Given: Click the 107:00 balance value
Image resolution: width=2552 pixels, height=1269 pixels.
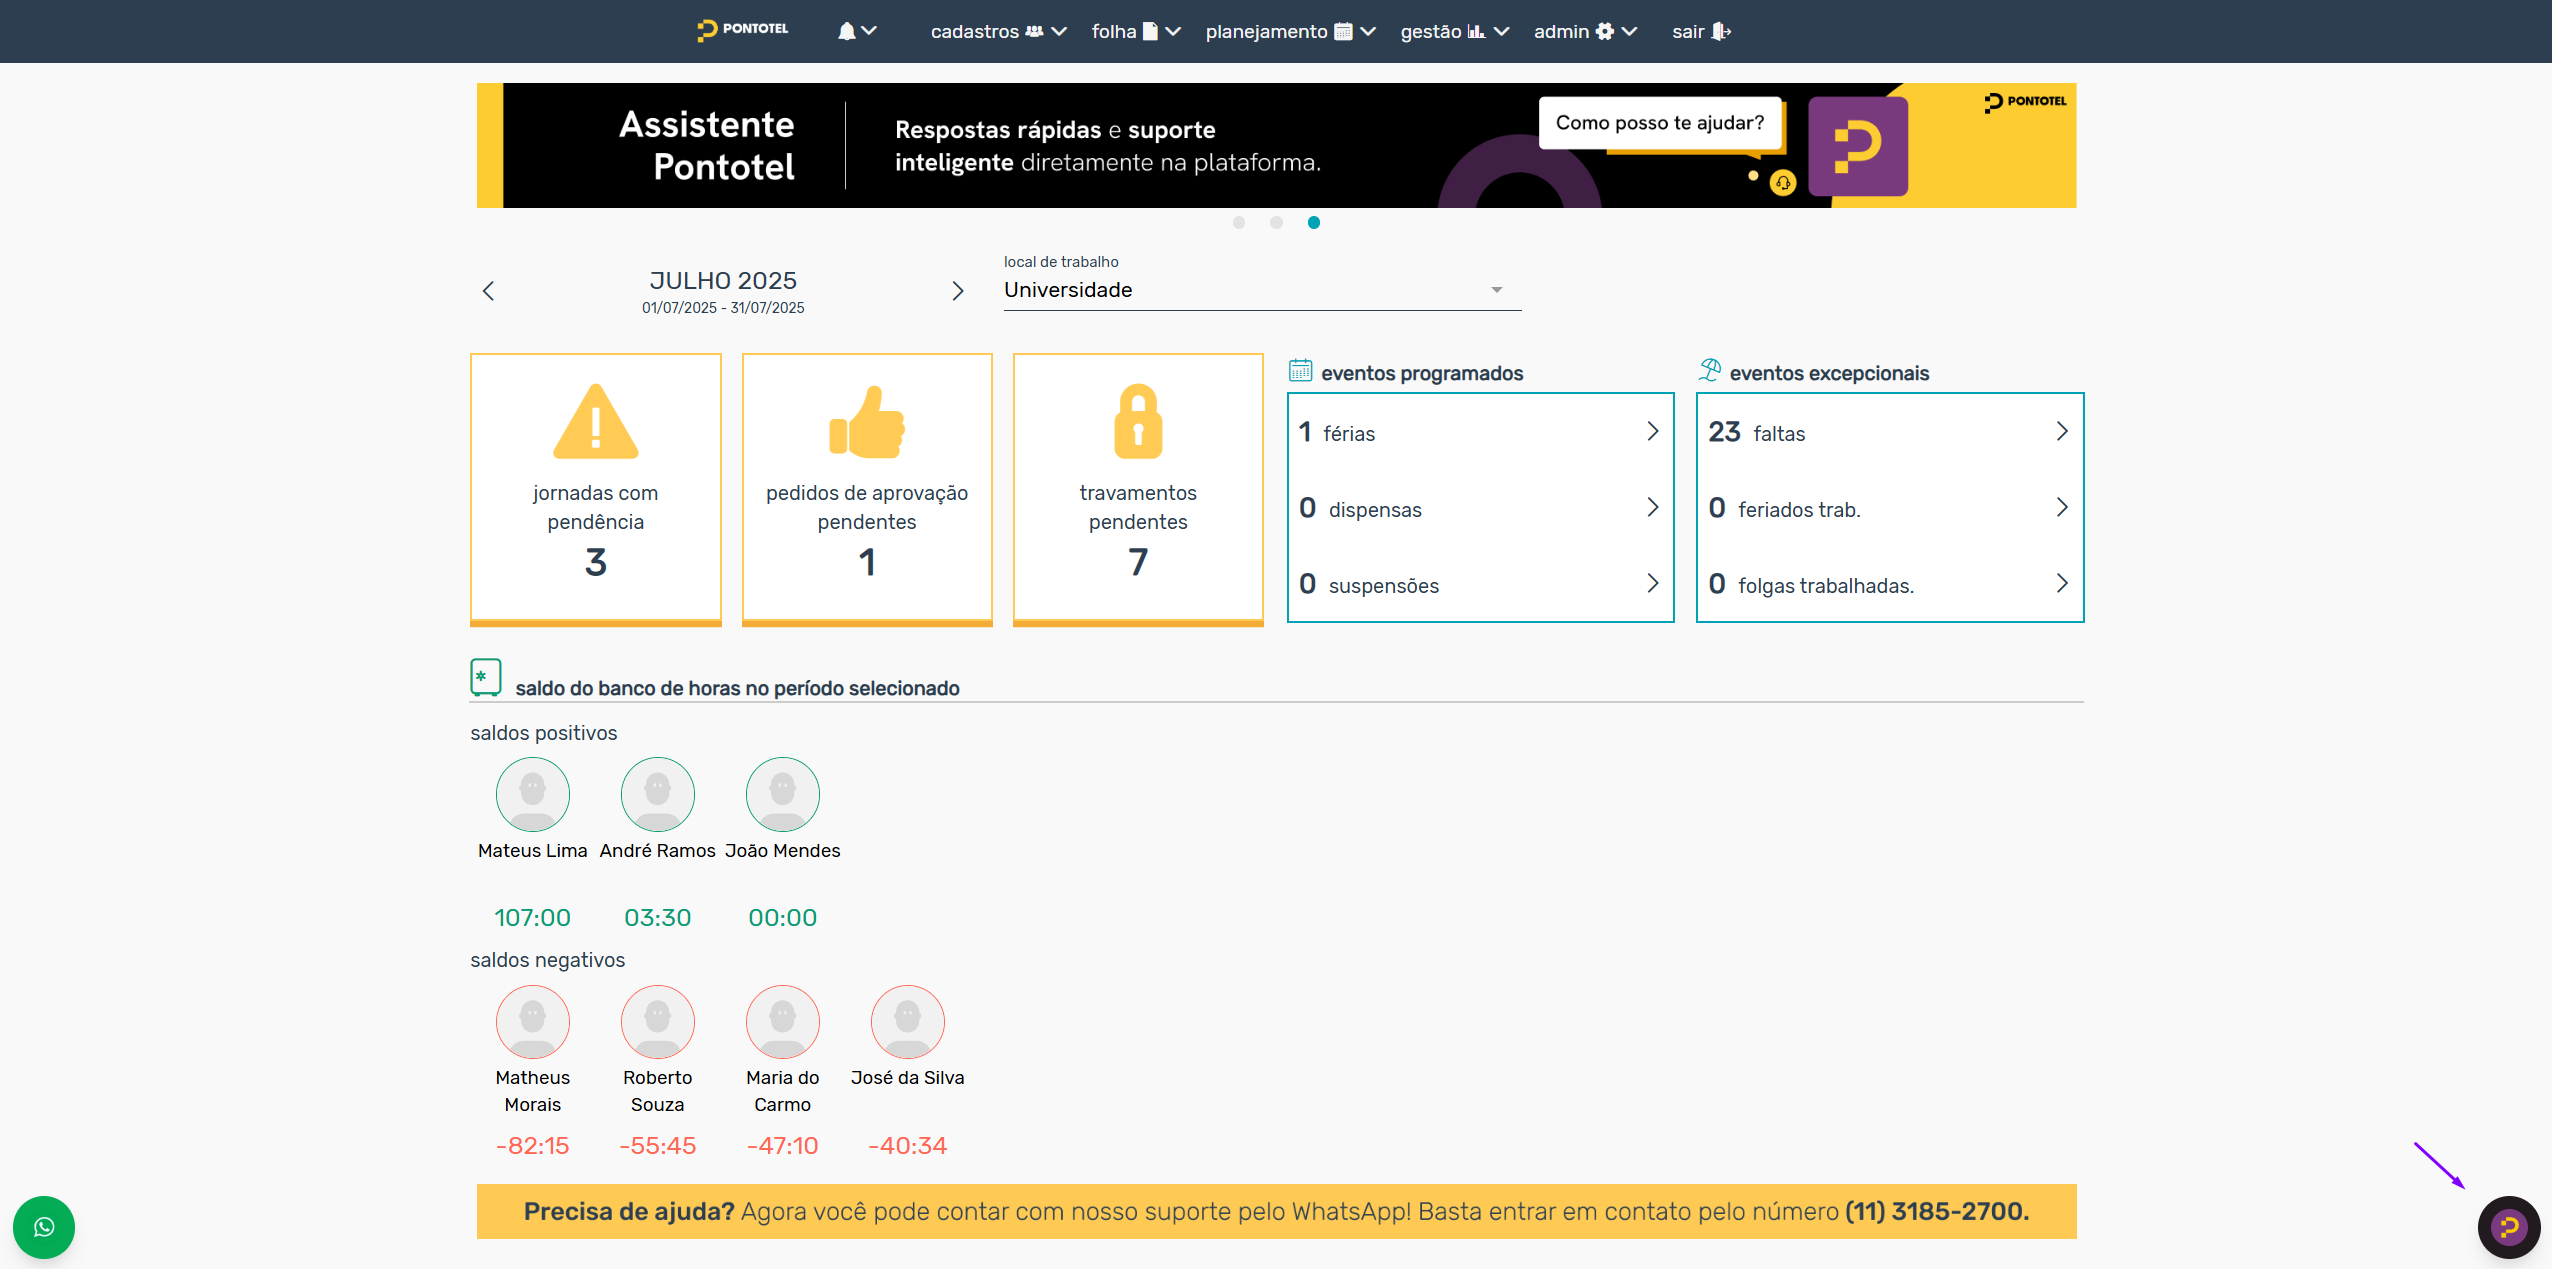Looking at the screenshot, I should tap(533, 918).
